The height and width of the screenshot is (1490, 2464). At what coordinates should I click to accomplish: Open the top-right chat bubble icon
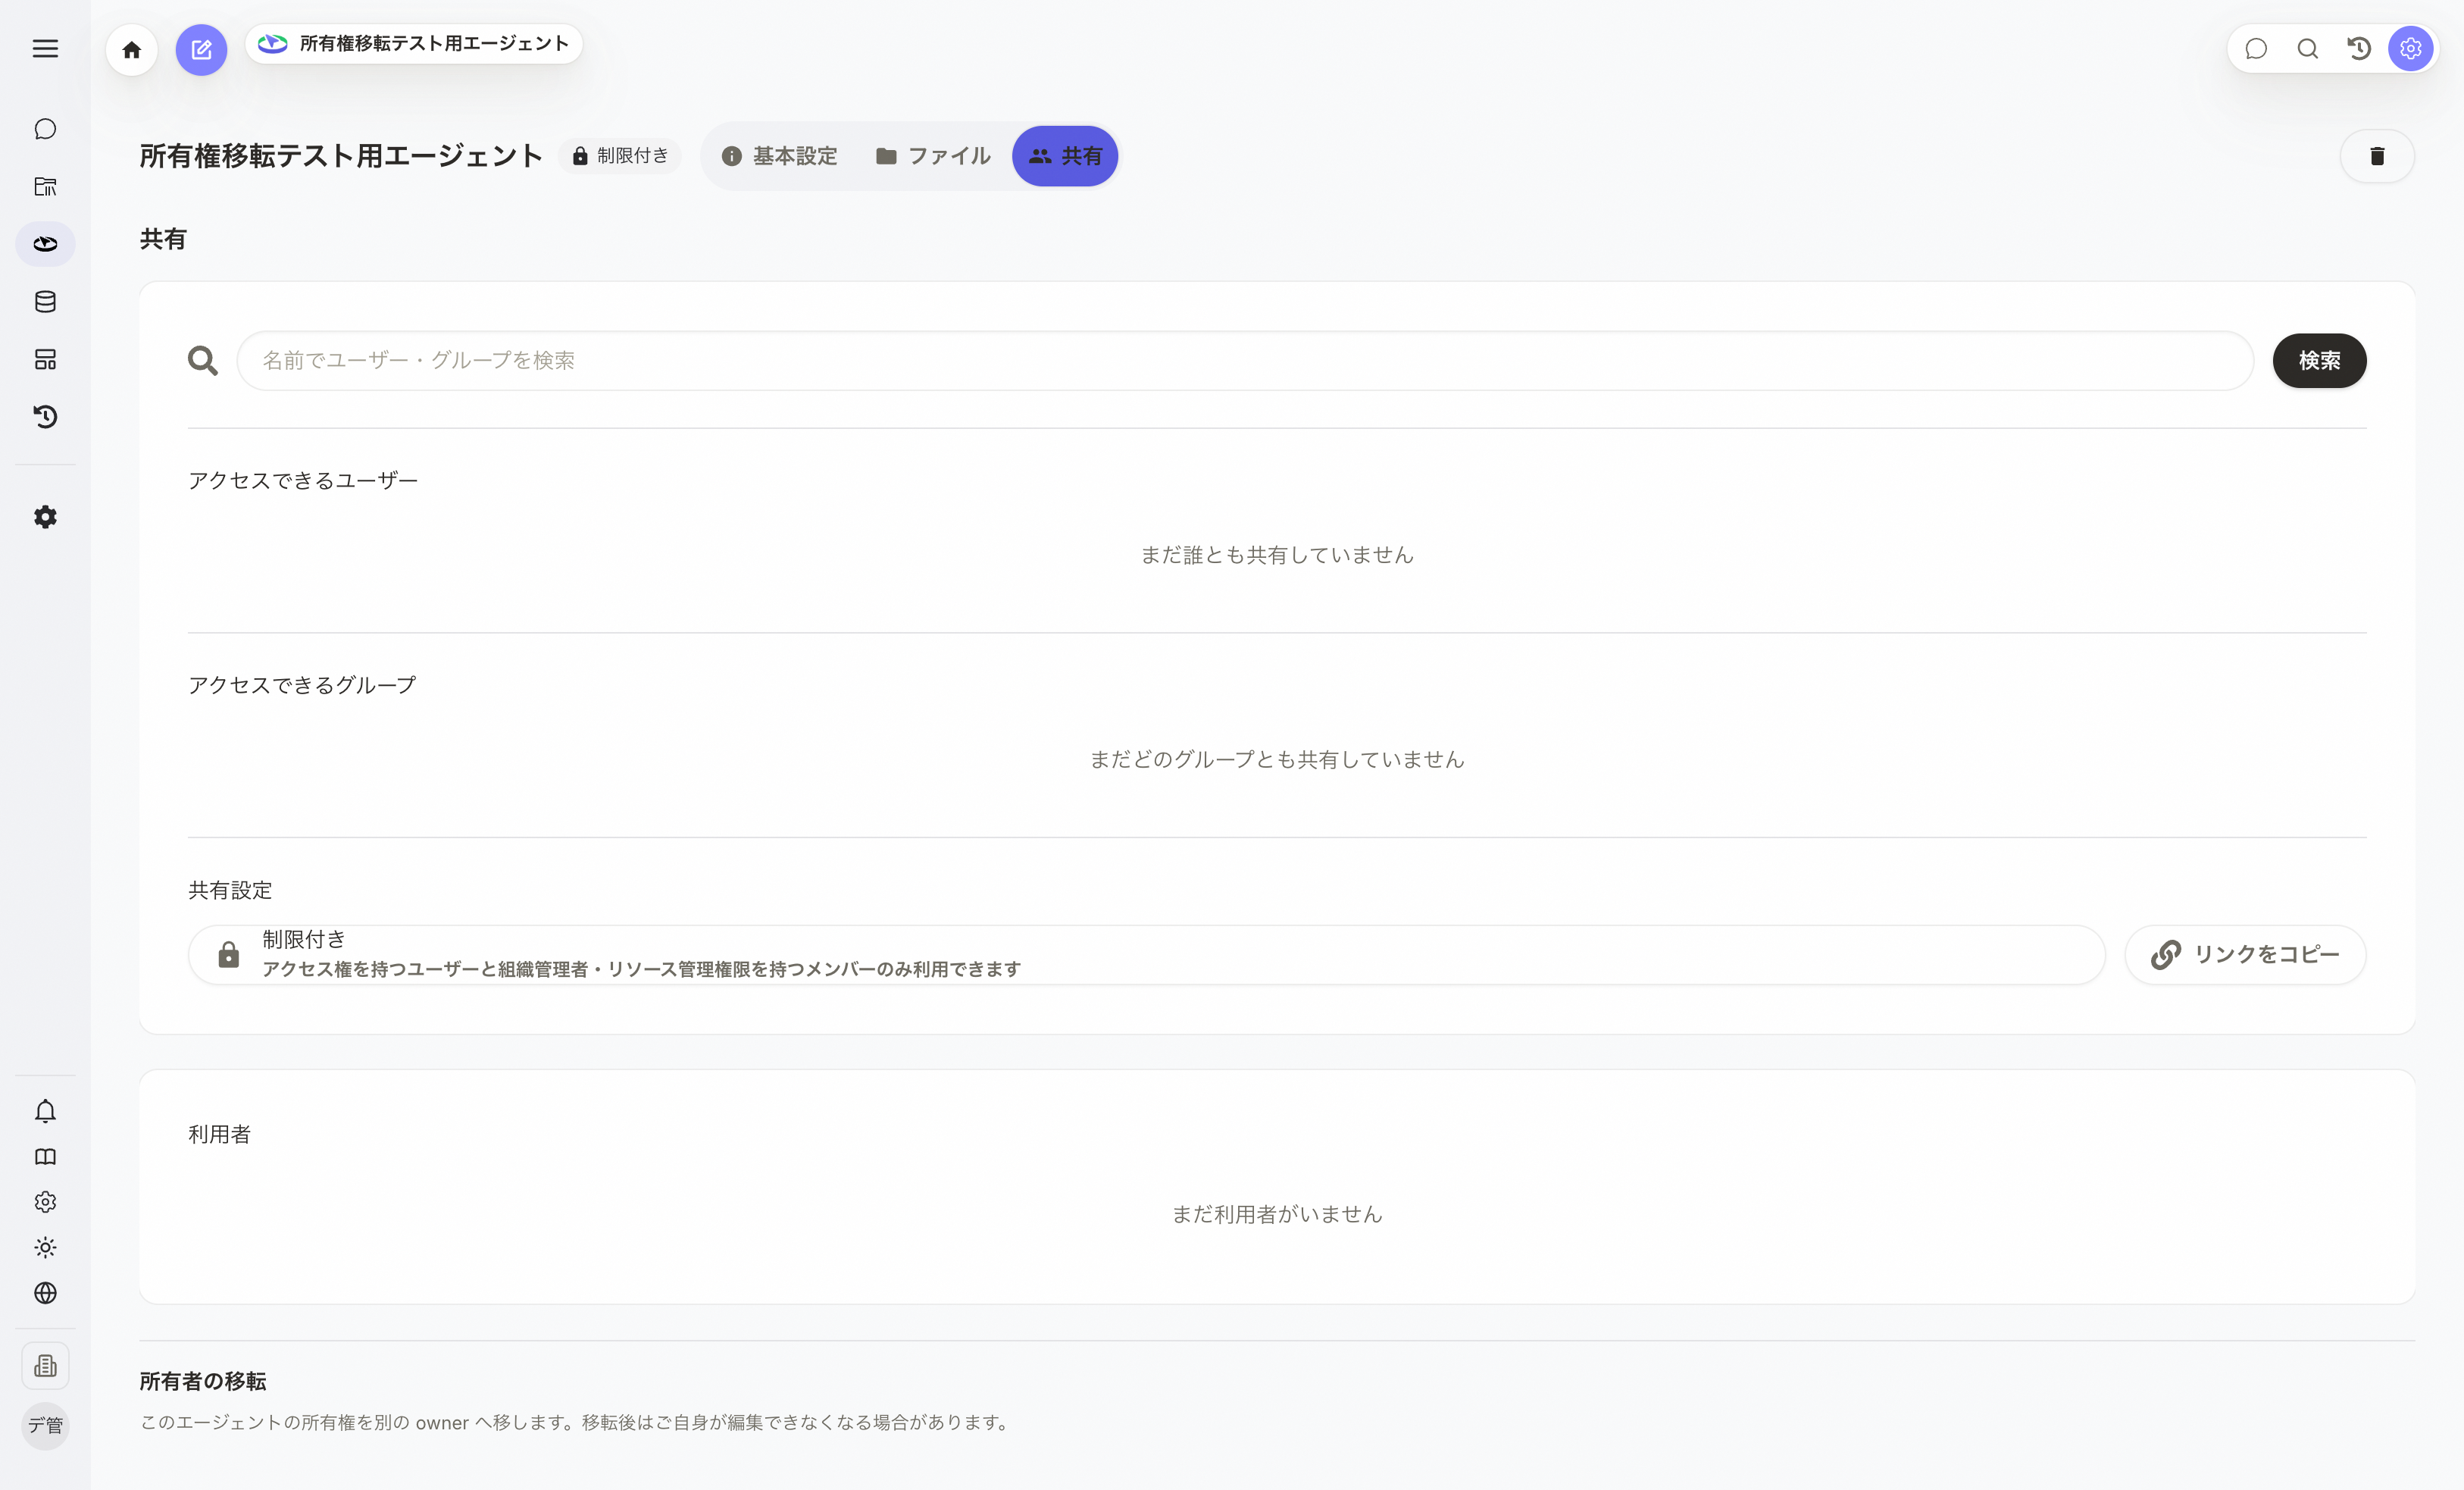coord(2256,49)
